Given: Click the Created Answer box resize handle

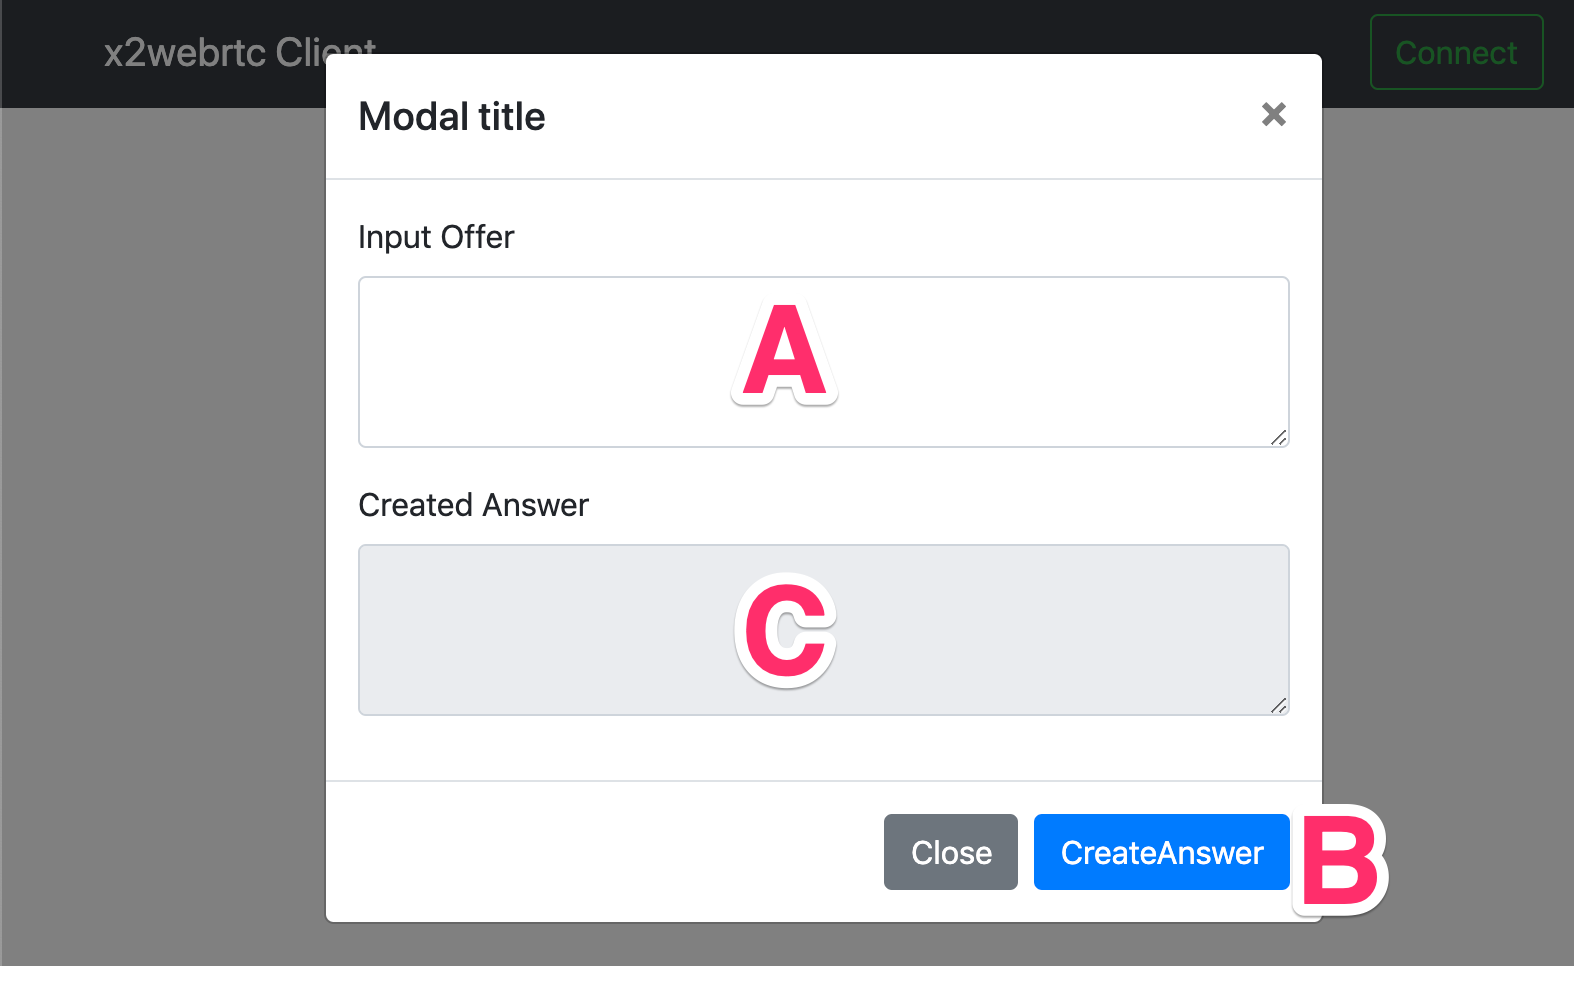Looking at the screenshot, I should [x=1279, y=705].
